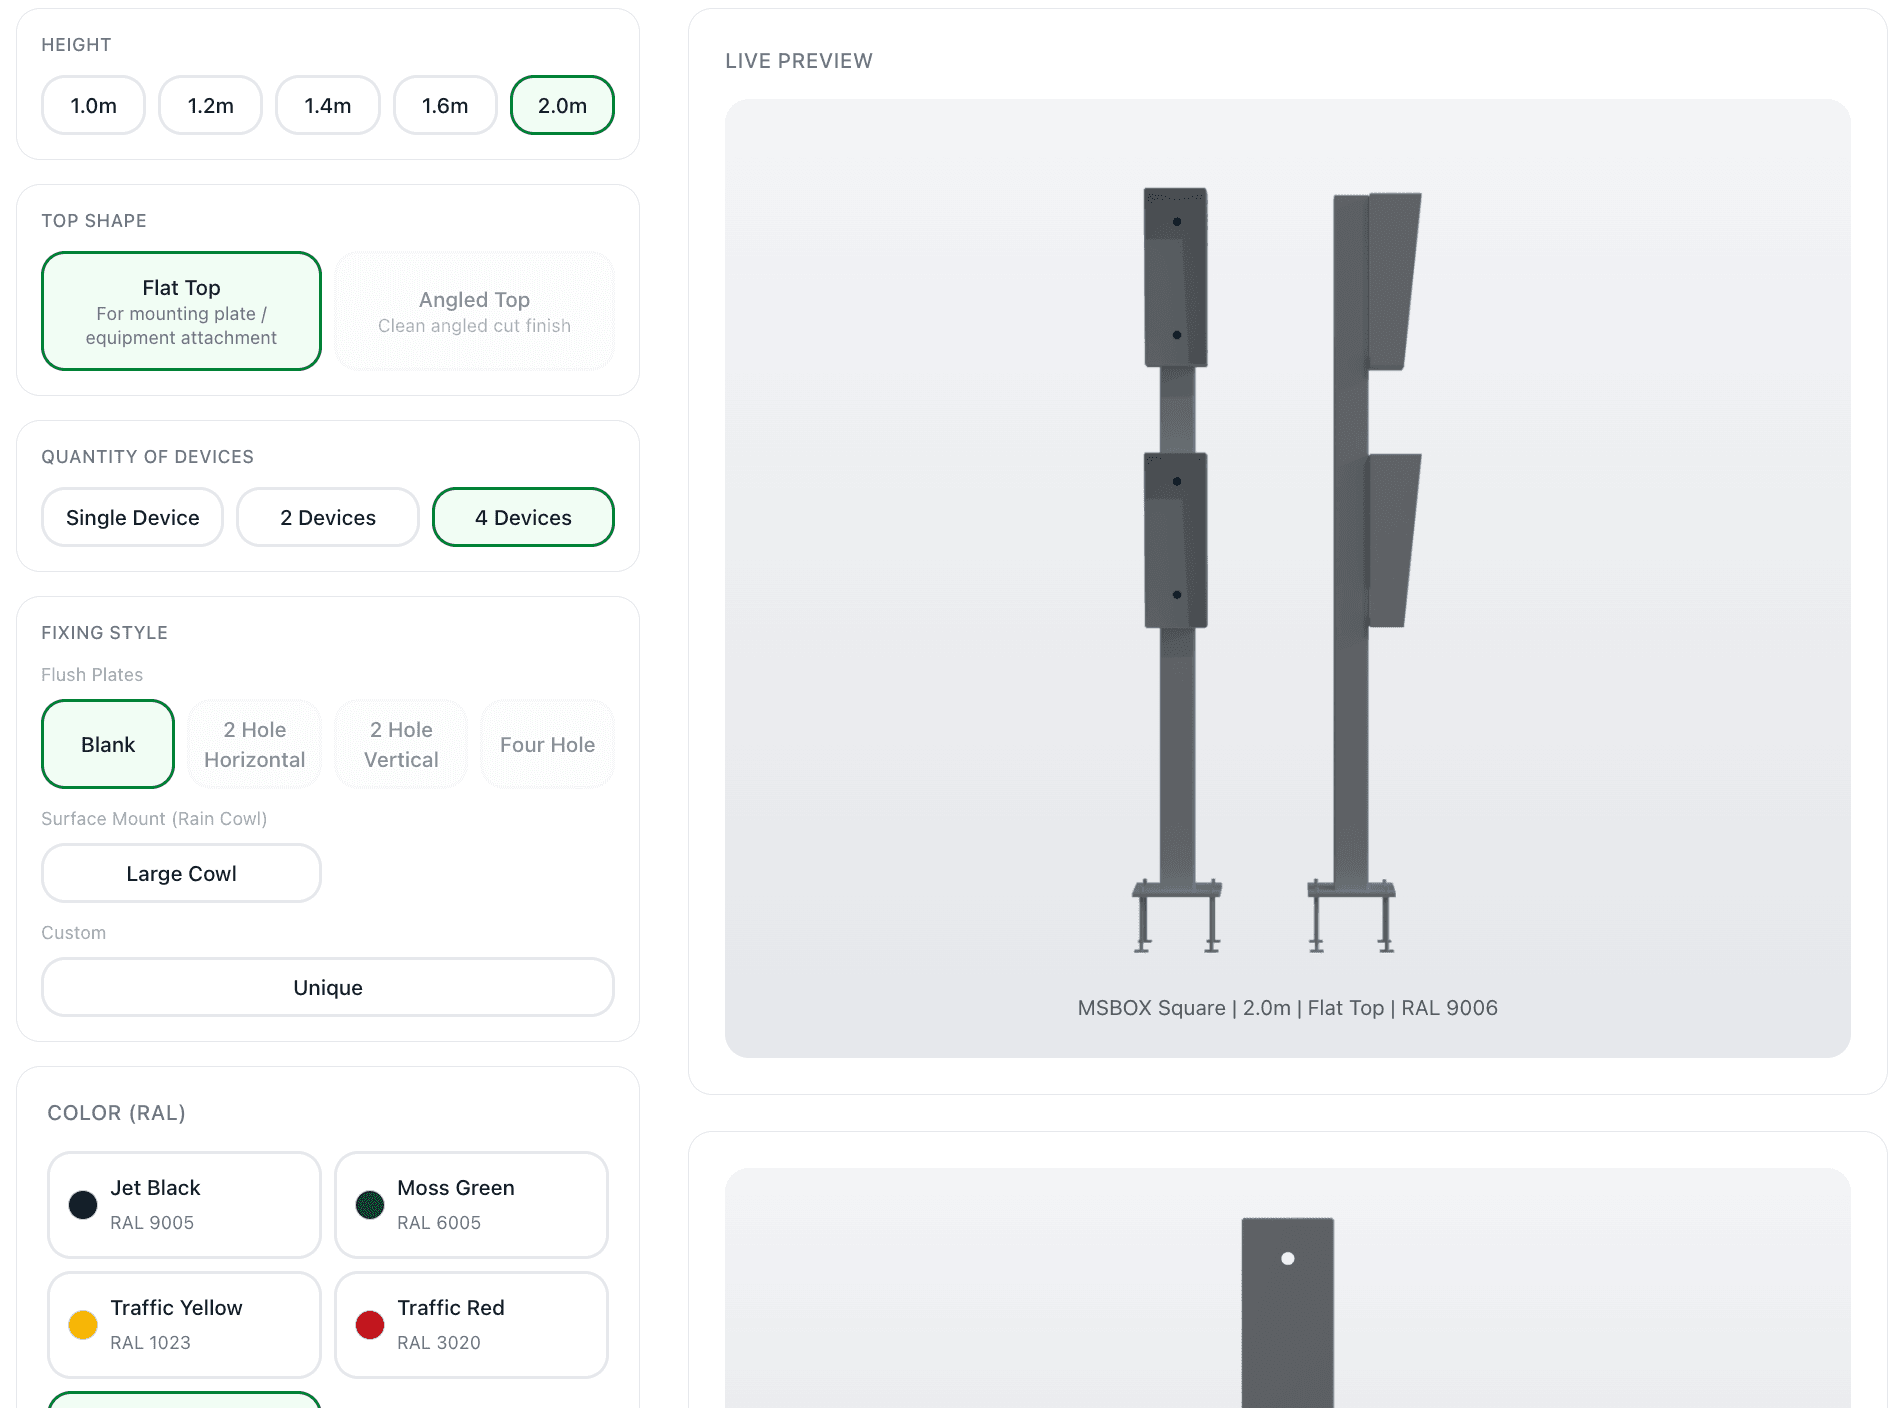The width and height of the screenshot is (1900, 1408).
Task: Select 2 Devices quantity
Action: 328,517
